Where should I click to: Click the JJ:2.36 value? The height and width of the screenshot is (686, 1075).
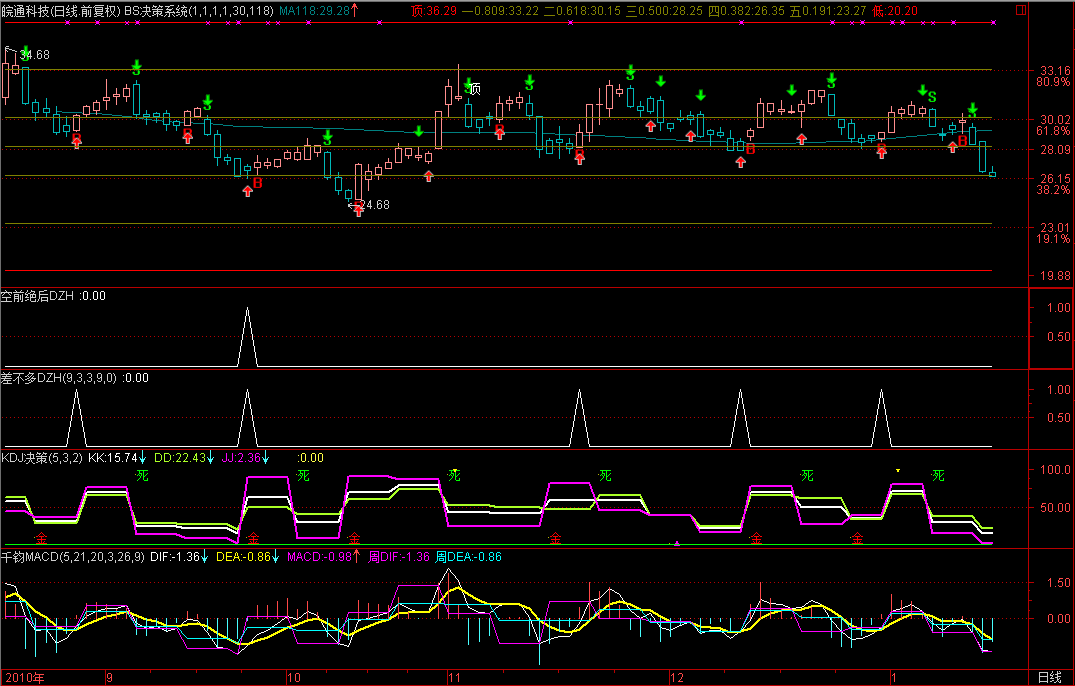click(241, 458)
